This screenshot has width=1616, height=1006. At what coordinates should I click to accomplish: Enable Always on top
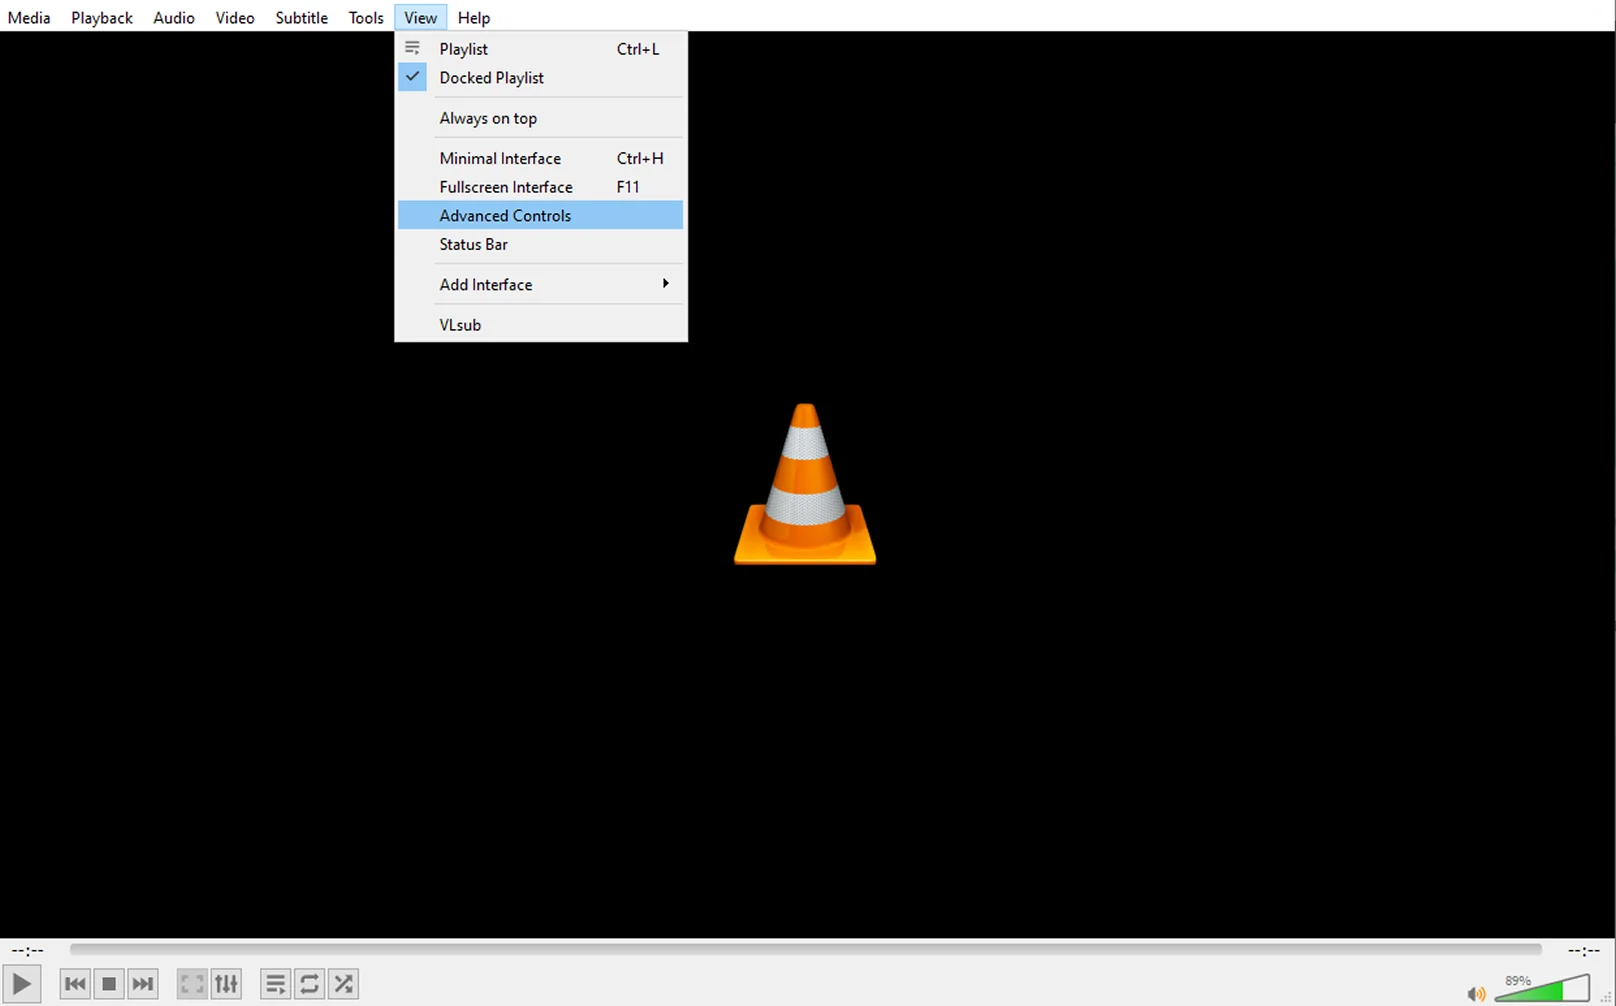[x=540, y=118]
